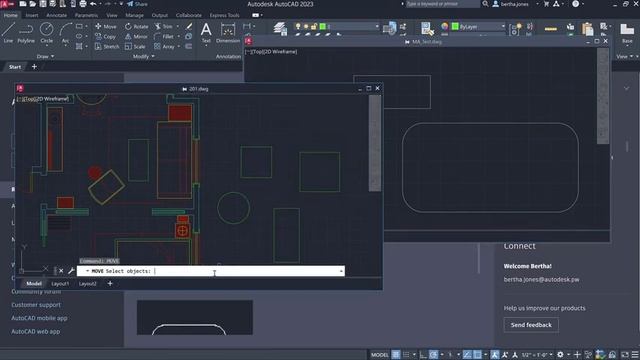Click the Scale command

[x=135, y=47]
